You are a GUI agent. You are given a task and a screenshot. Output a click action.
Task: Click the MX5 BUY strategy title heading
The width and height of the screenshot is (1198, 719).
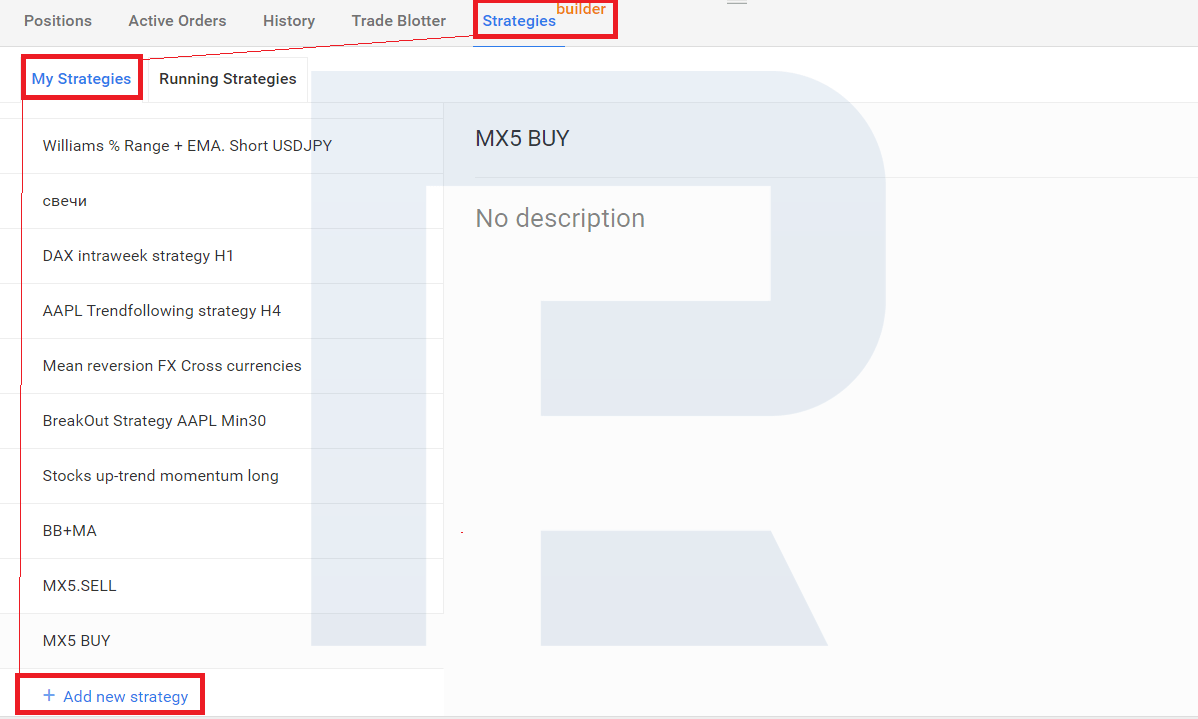523,138
